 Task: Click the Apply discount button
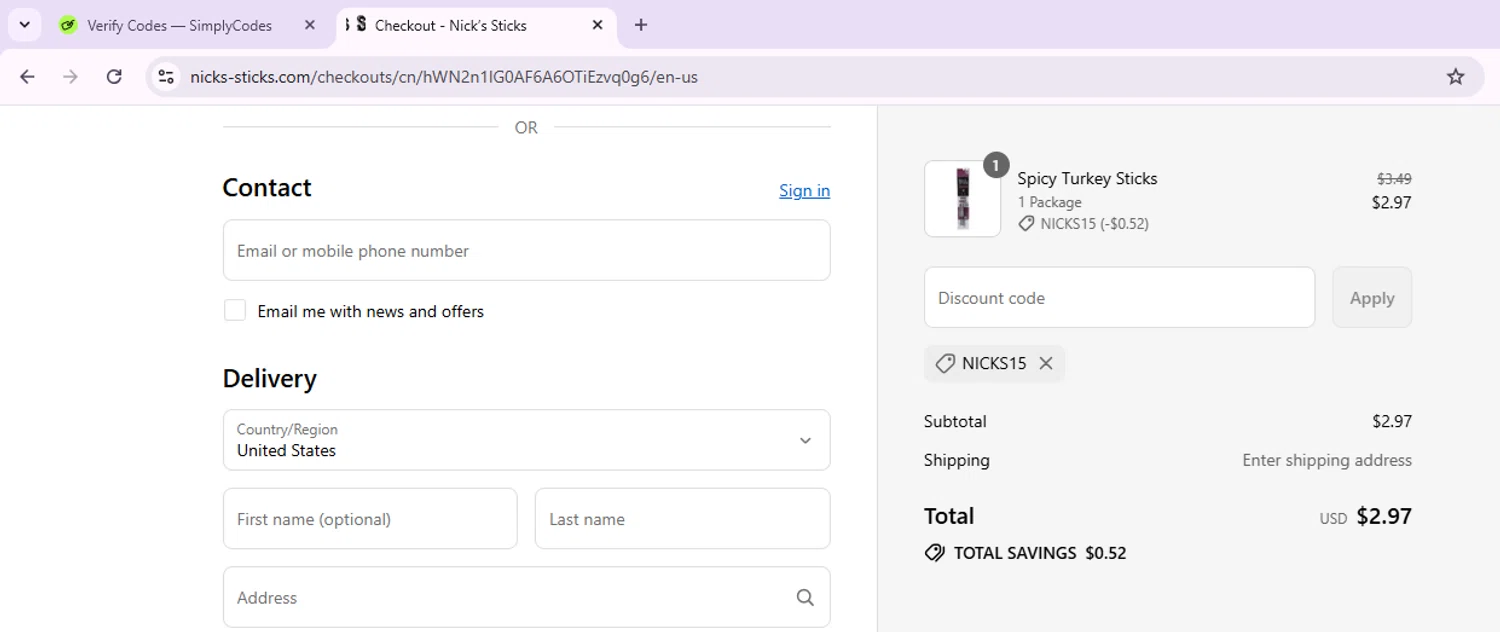click(x=1372, y=297)
